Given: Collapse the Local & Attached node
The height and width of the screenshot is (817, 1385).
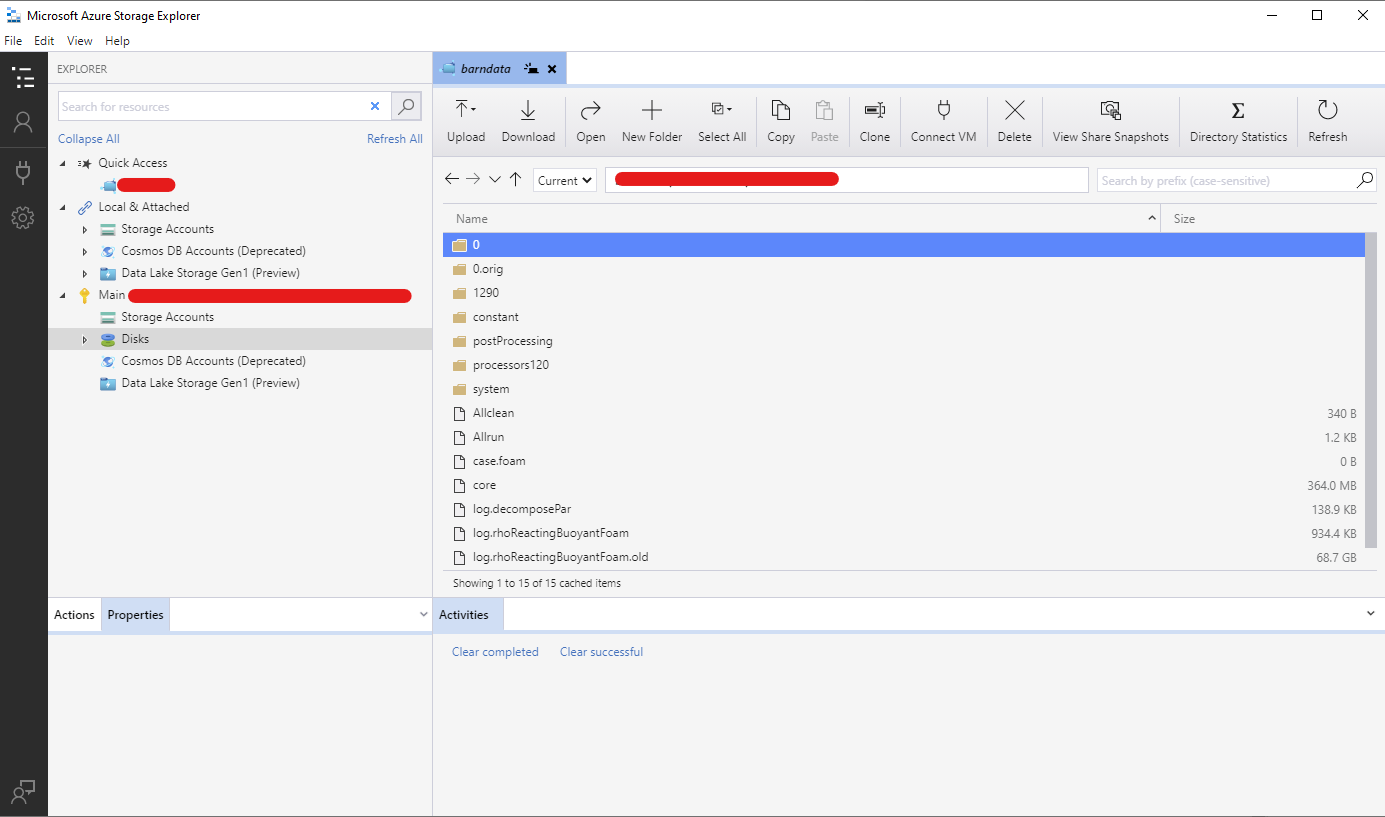Looking at the screenshot, I should (62, 207).
